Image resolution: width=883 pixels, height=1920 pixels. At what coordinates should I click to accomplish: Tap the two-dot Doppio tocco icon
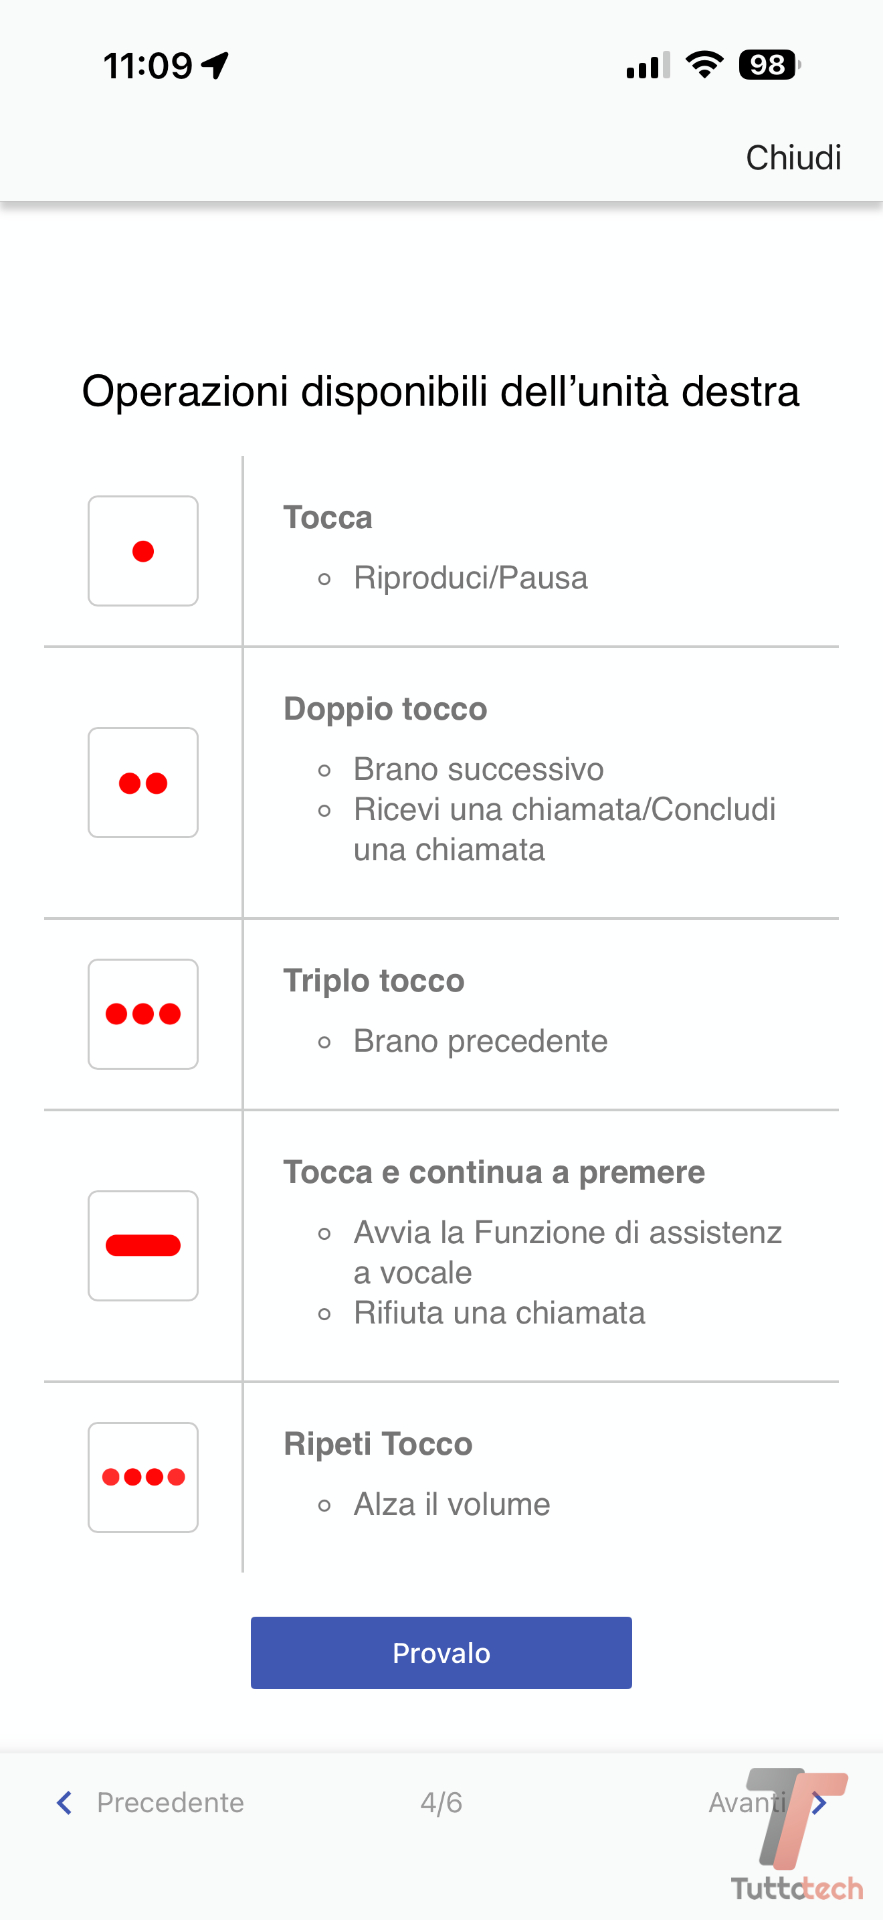coord(143,783)
